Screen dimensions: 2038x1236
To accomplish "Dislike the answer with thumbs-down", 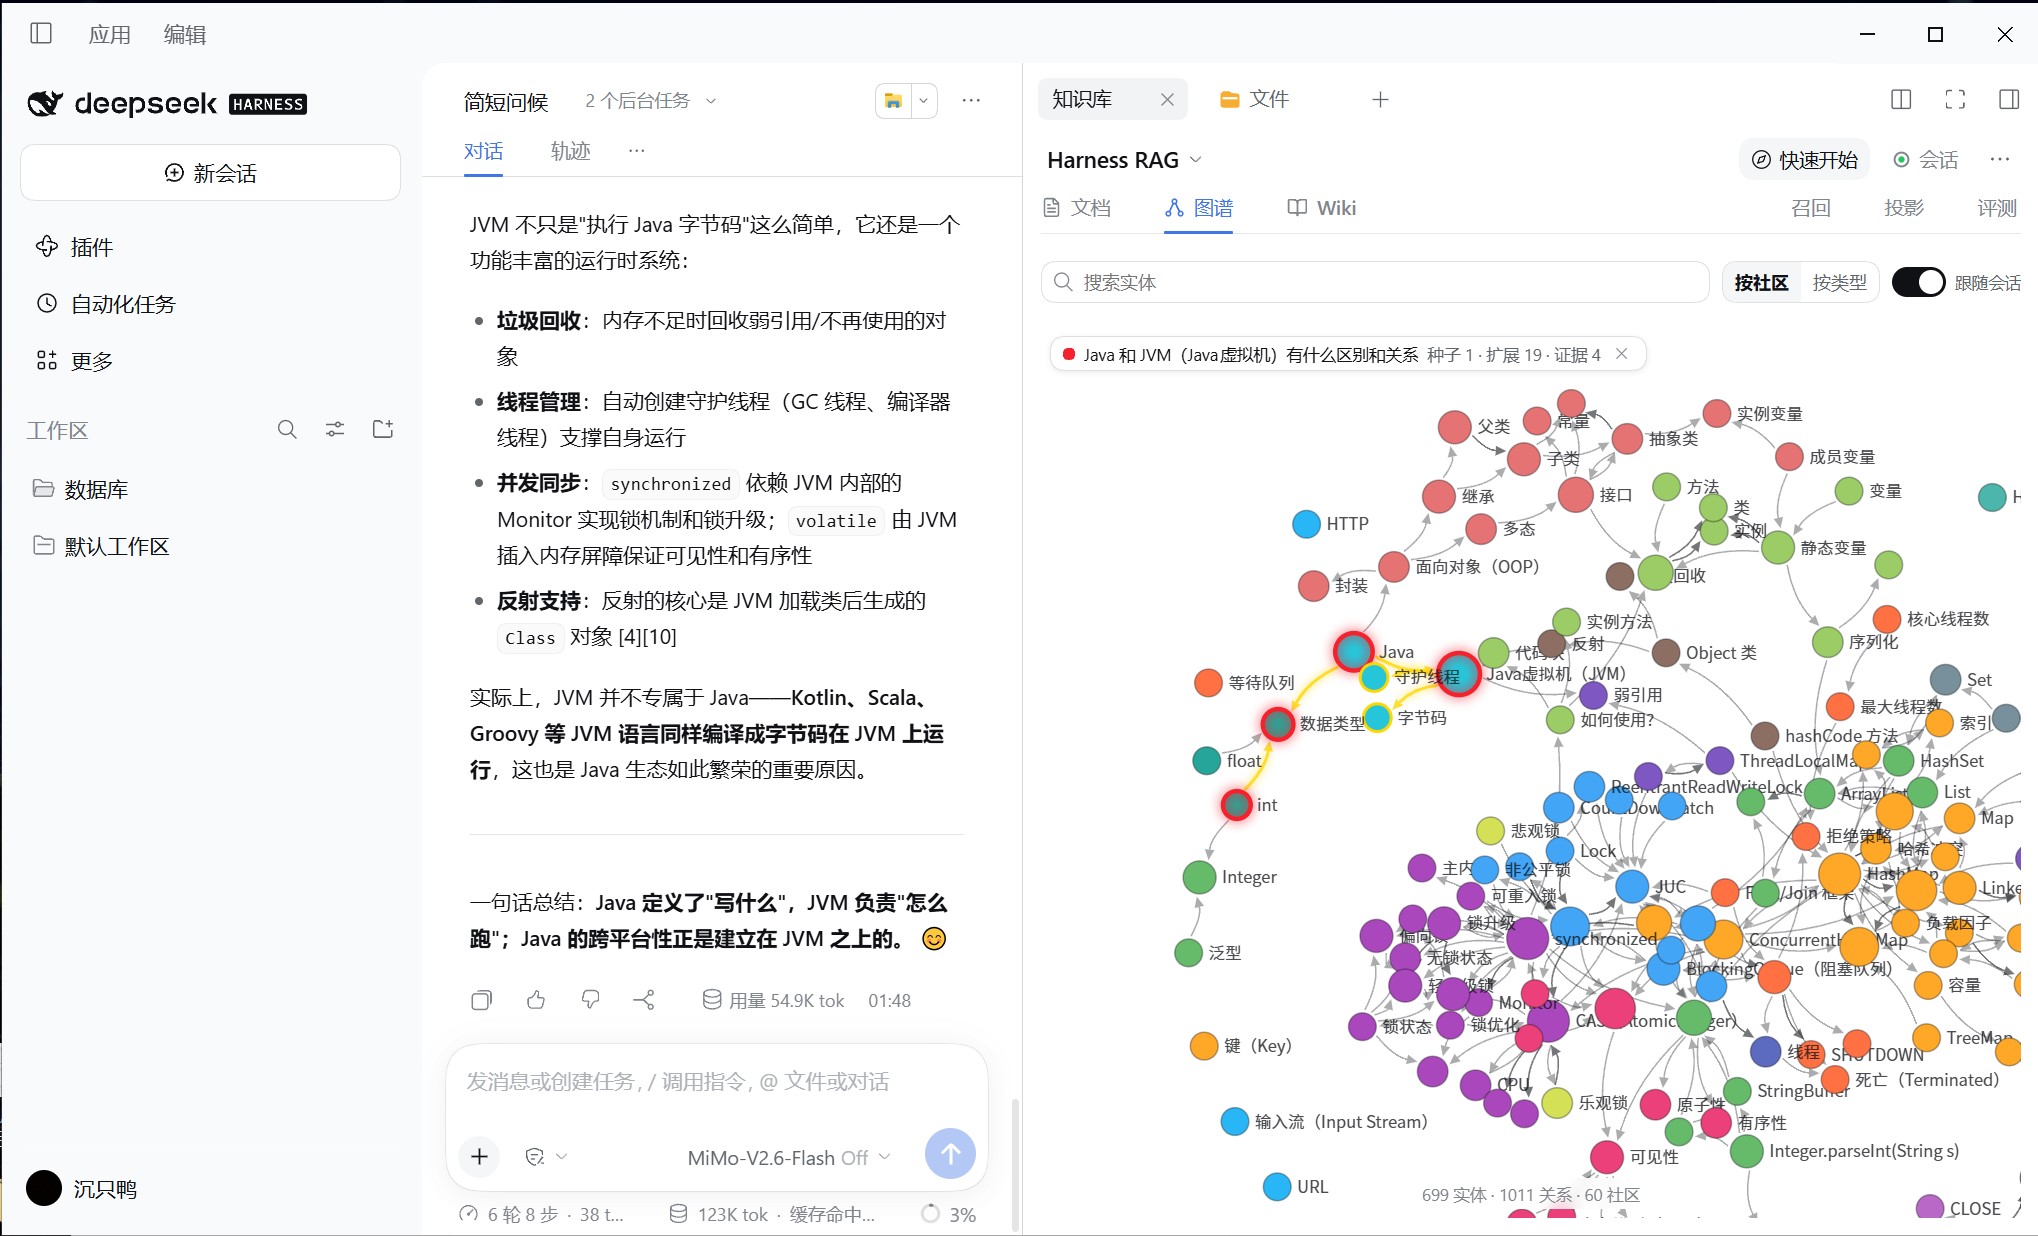I will 591,1000.
